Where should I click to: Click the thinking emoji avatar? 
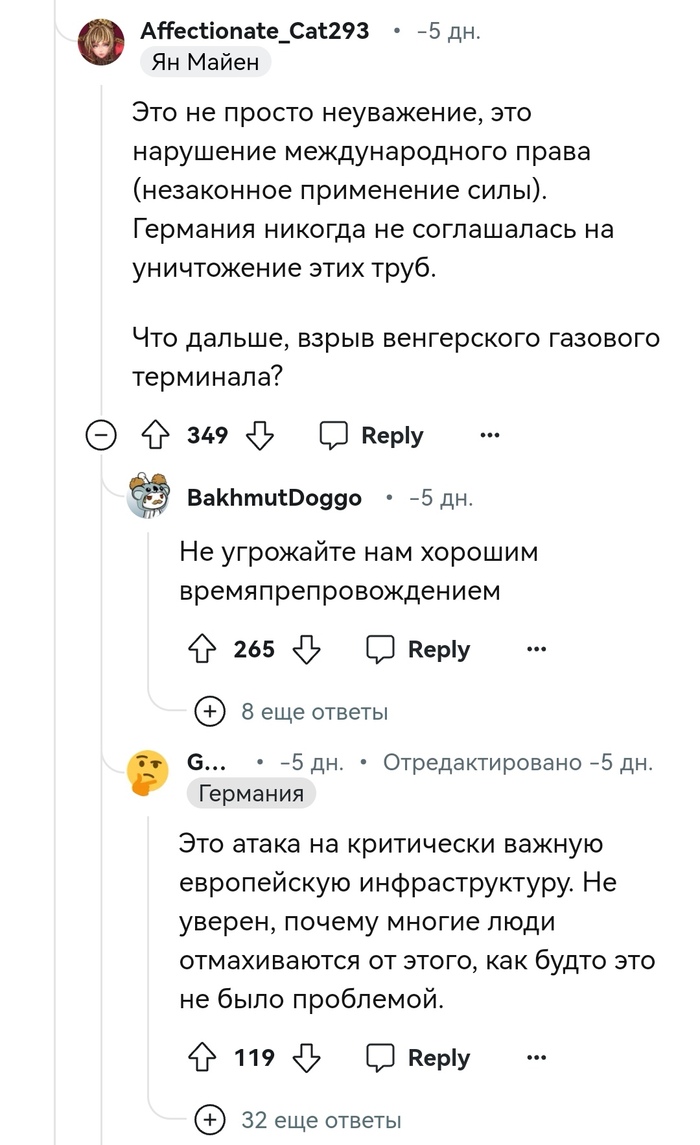148,773
